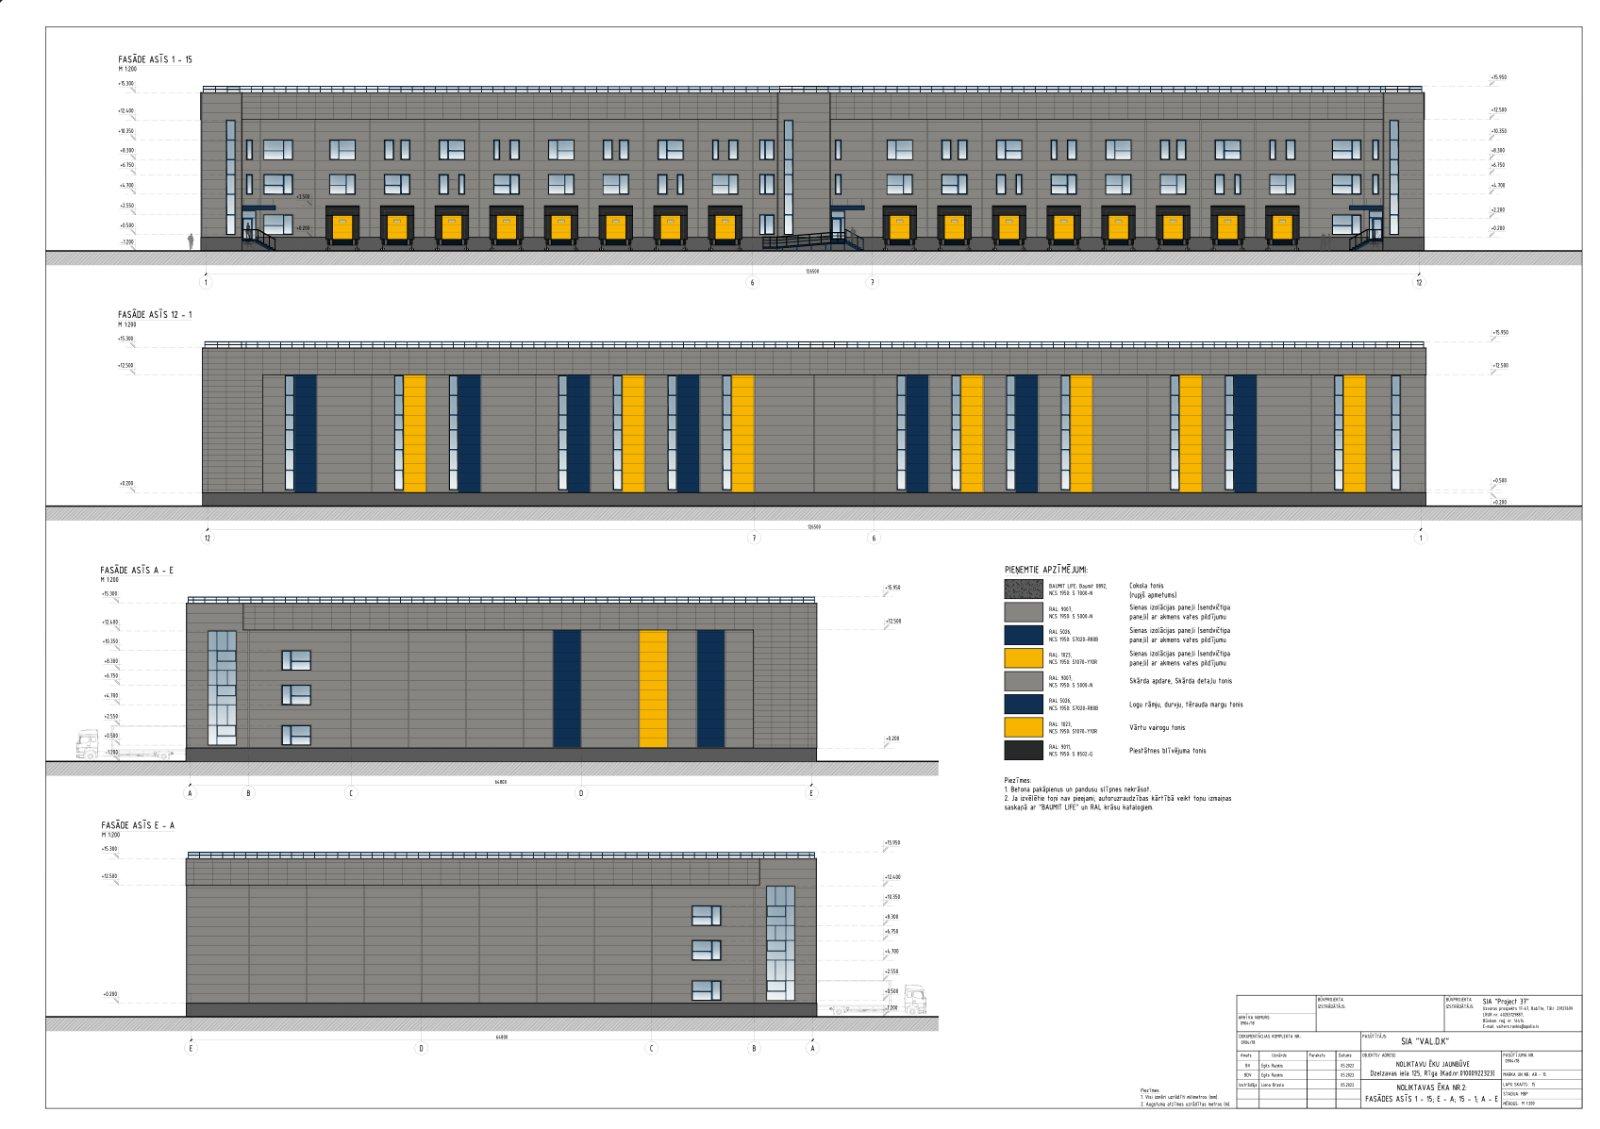Click the yellow Vārtu vairogu tonis swatch

1023,727
